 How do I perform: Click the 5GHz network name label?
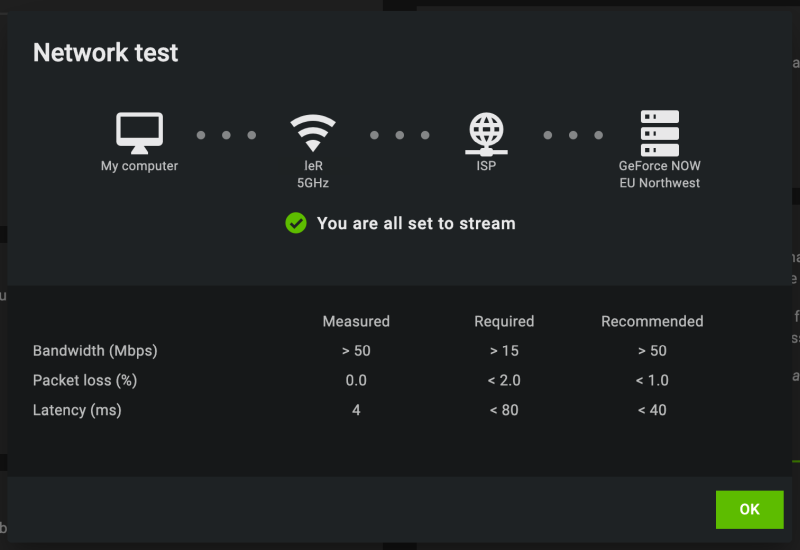(313, 183)
